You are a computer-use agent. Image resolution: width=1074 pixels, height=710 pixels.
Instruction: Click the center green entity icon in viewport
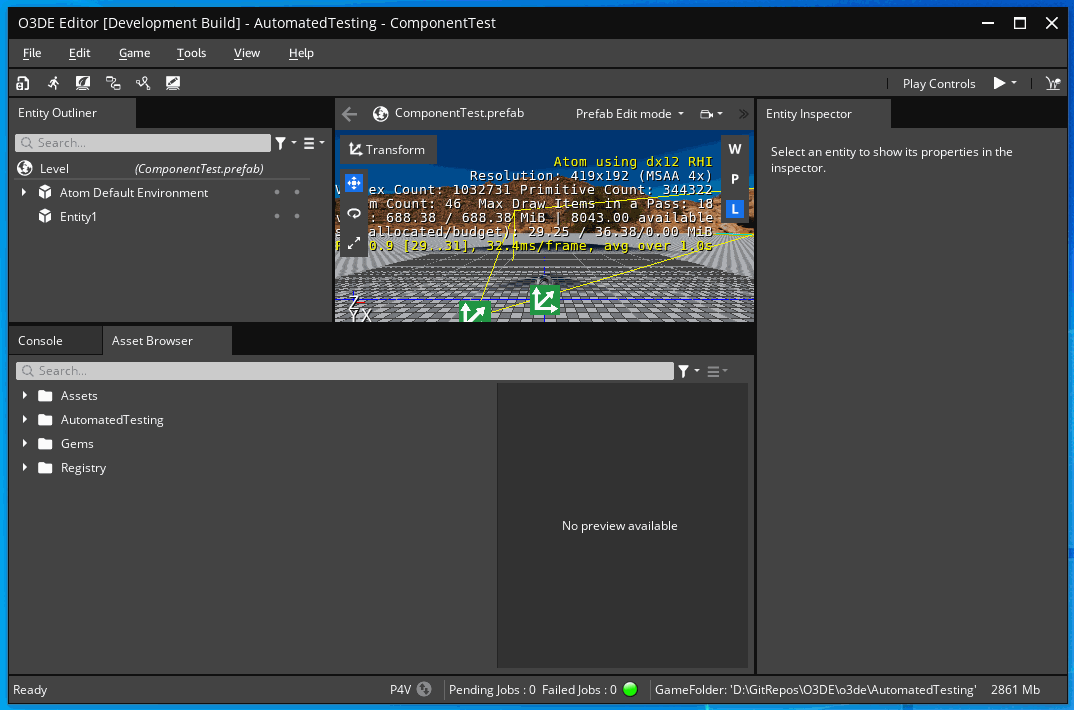545,300
